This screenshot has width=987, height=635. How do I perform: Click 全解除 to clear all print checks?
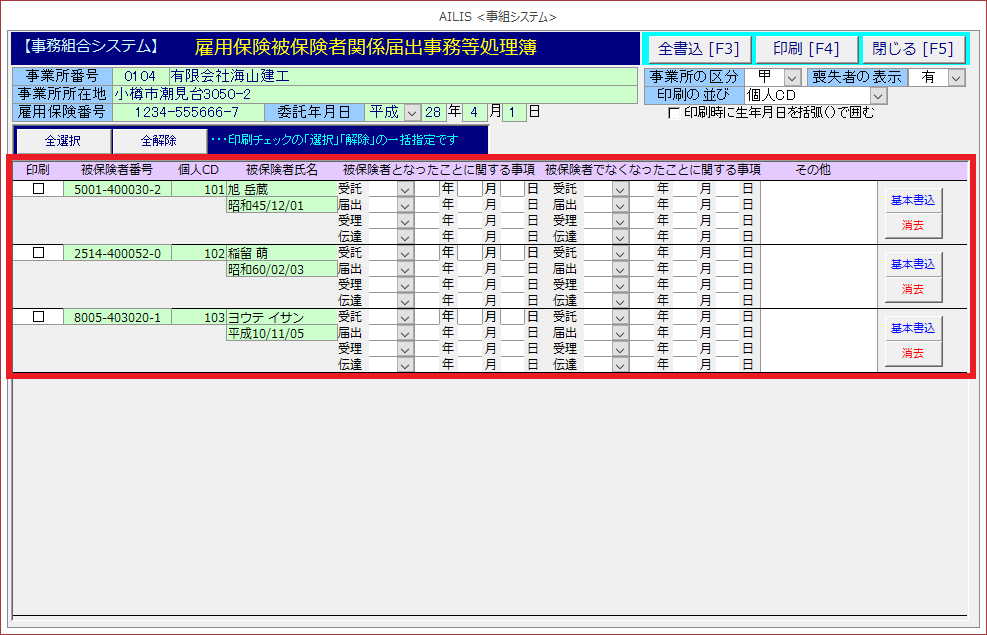tap(158, 141)
